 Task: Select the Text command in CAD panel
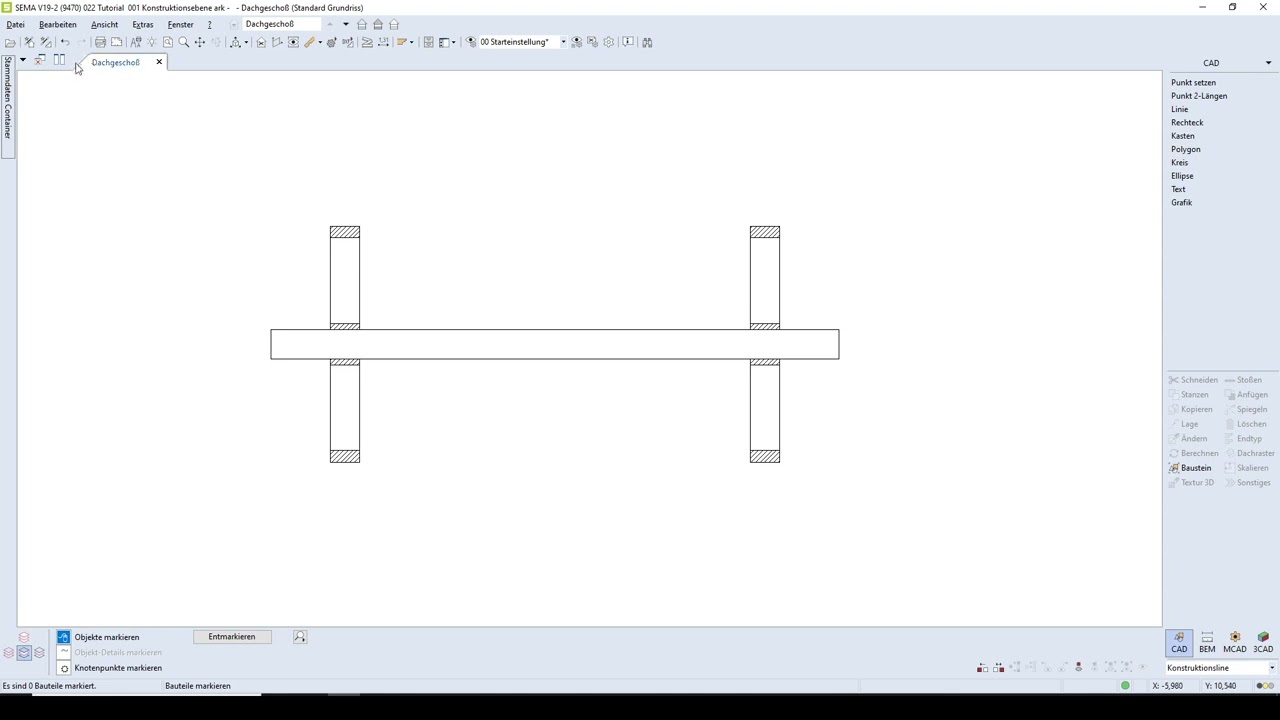click(1178, 189)
